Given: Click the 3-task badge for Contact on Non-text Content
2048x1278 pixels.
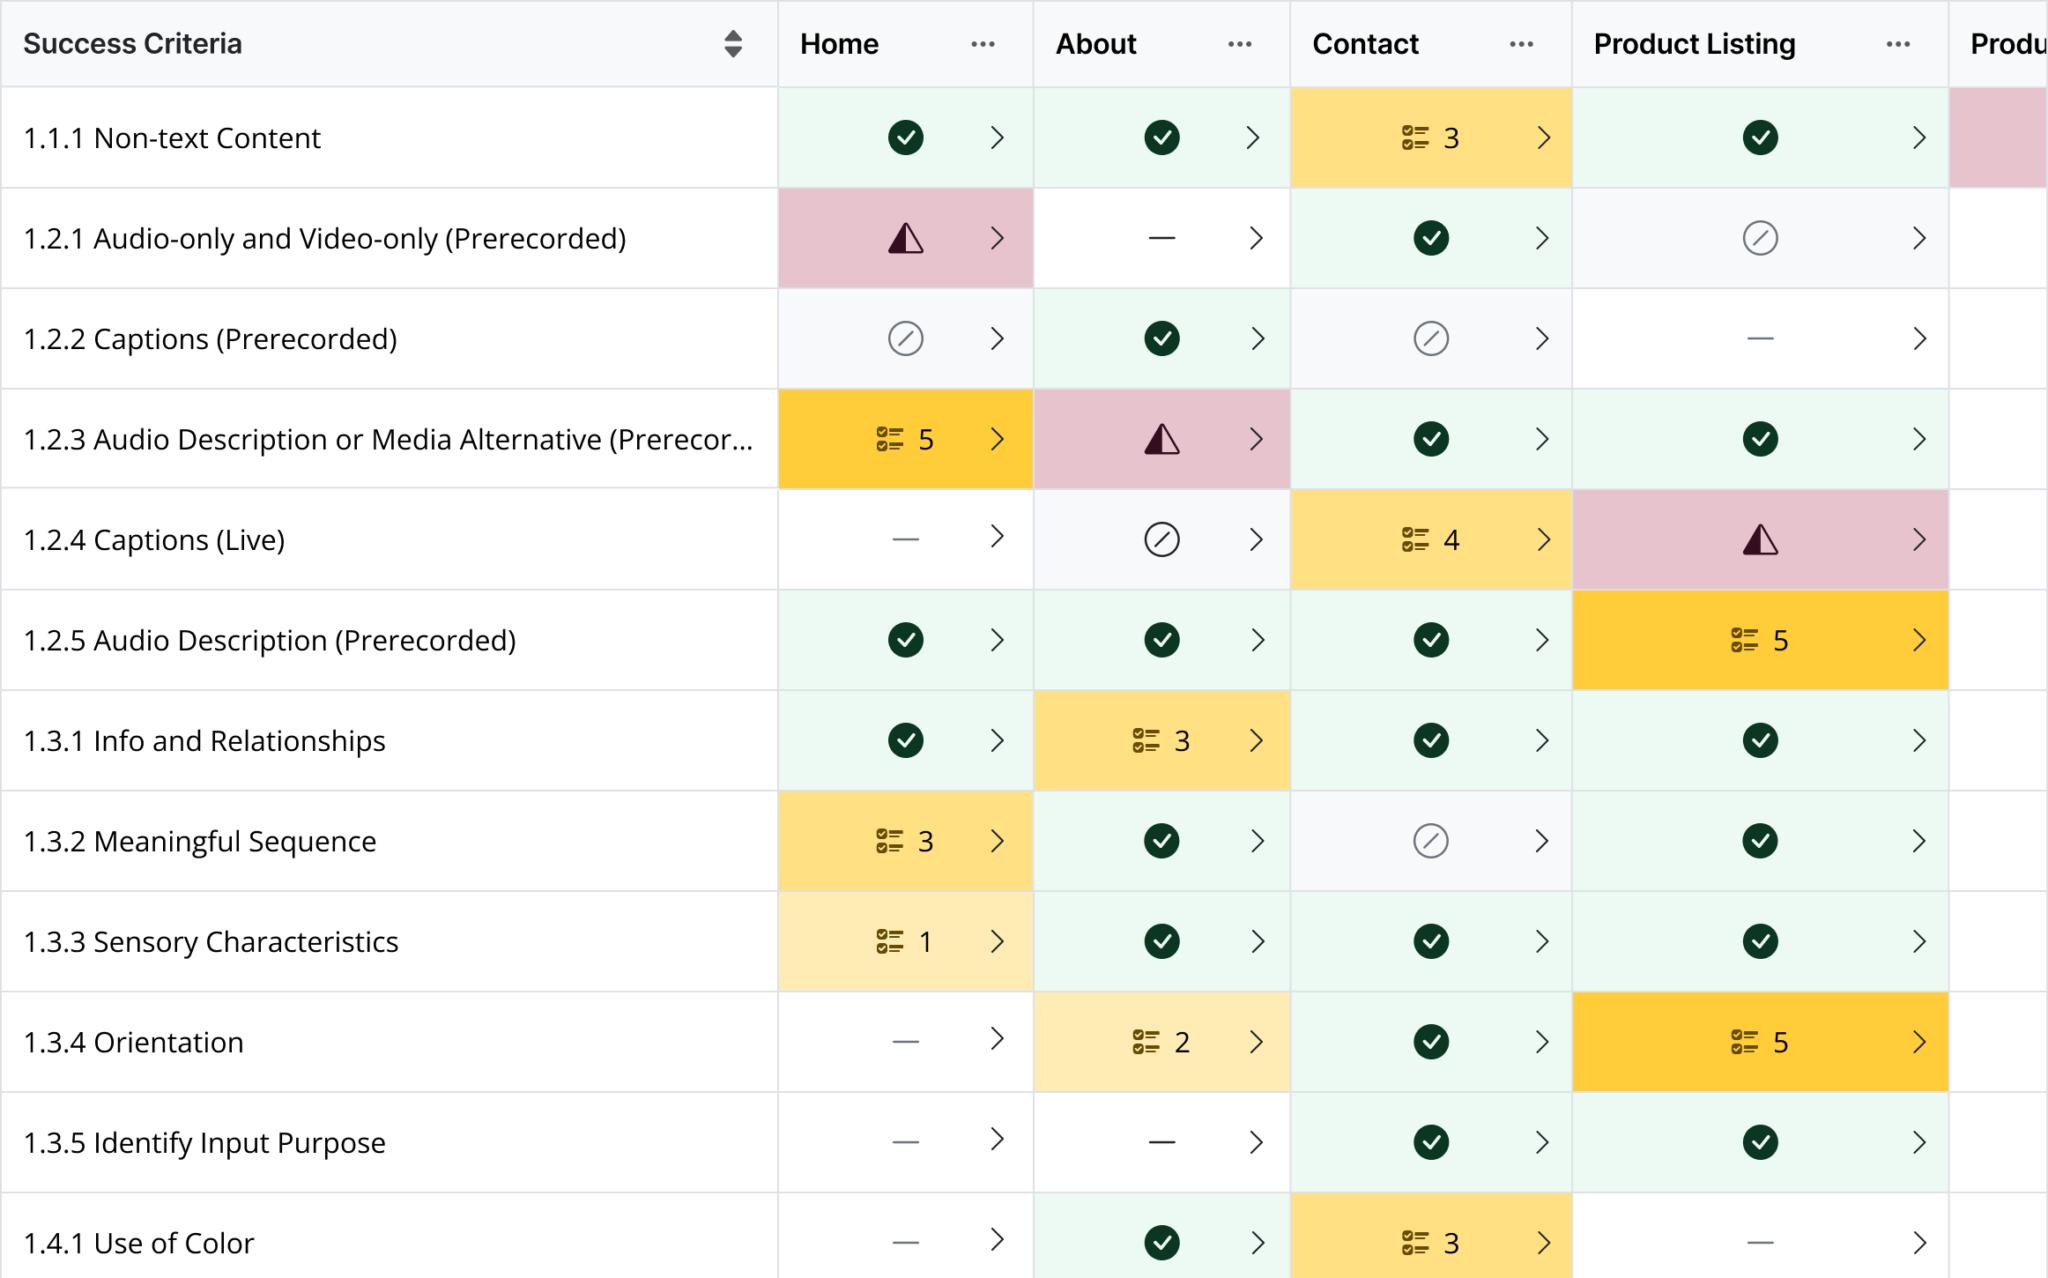Looking at the screenshot, I should (1430, 138).
